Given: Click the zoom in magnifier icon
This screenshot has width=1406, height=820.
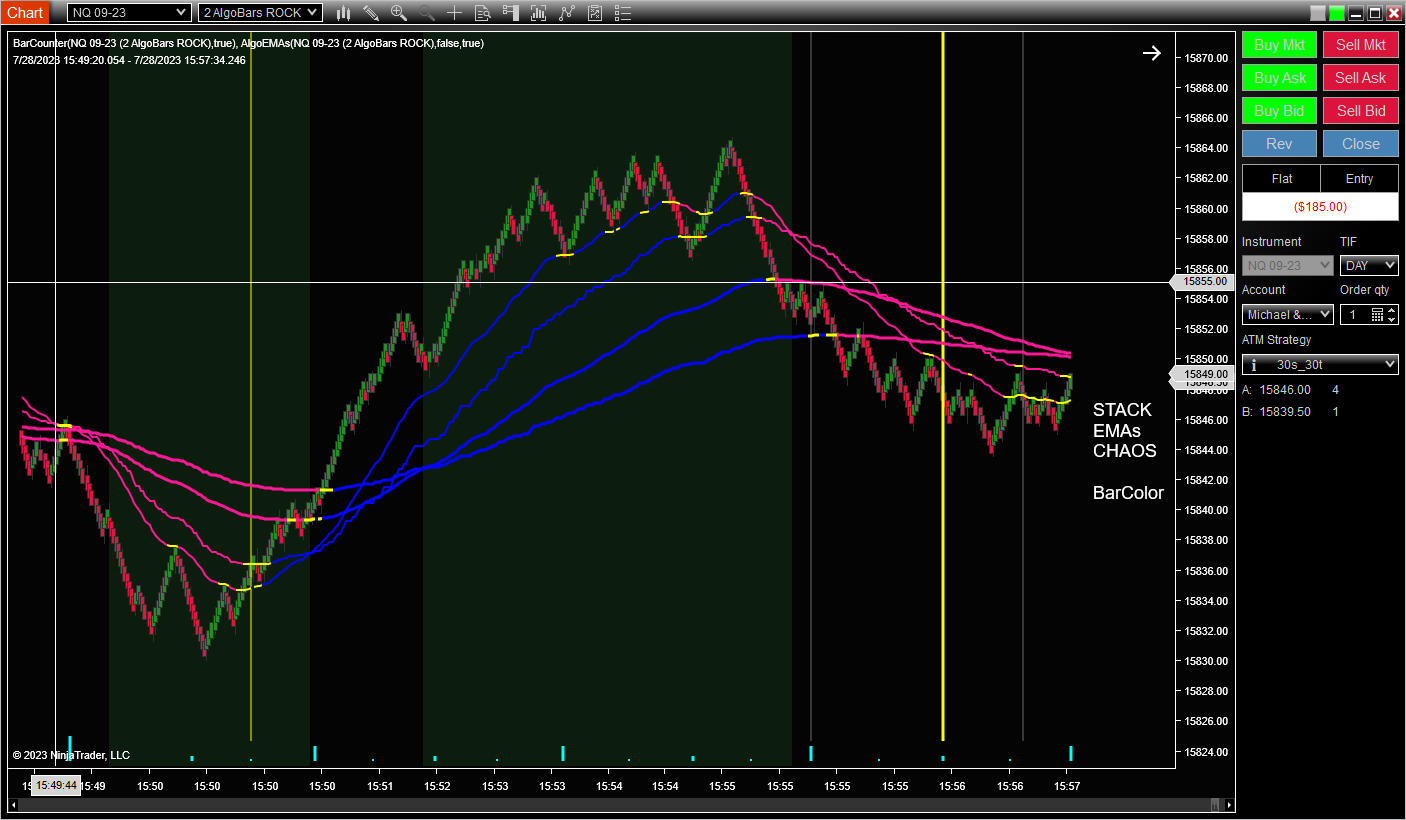Looking at the screenshot, I should (399, 13).
